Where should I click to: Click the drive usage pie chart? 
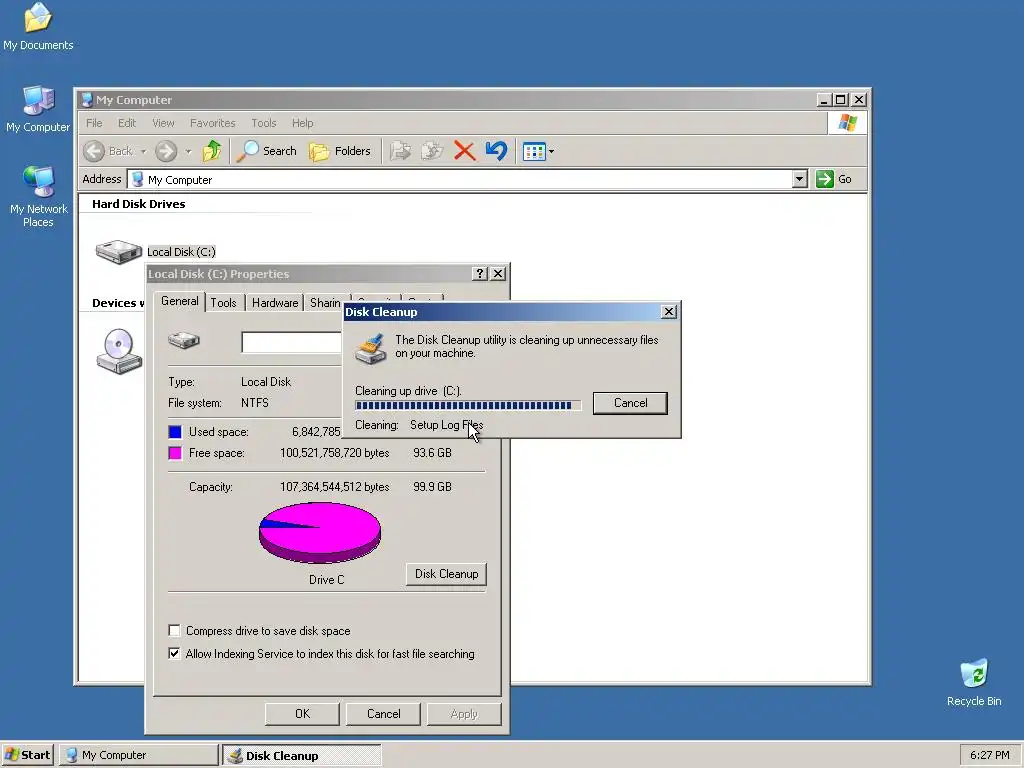click(320, 532)
